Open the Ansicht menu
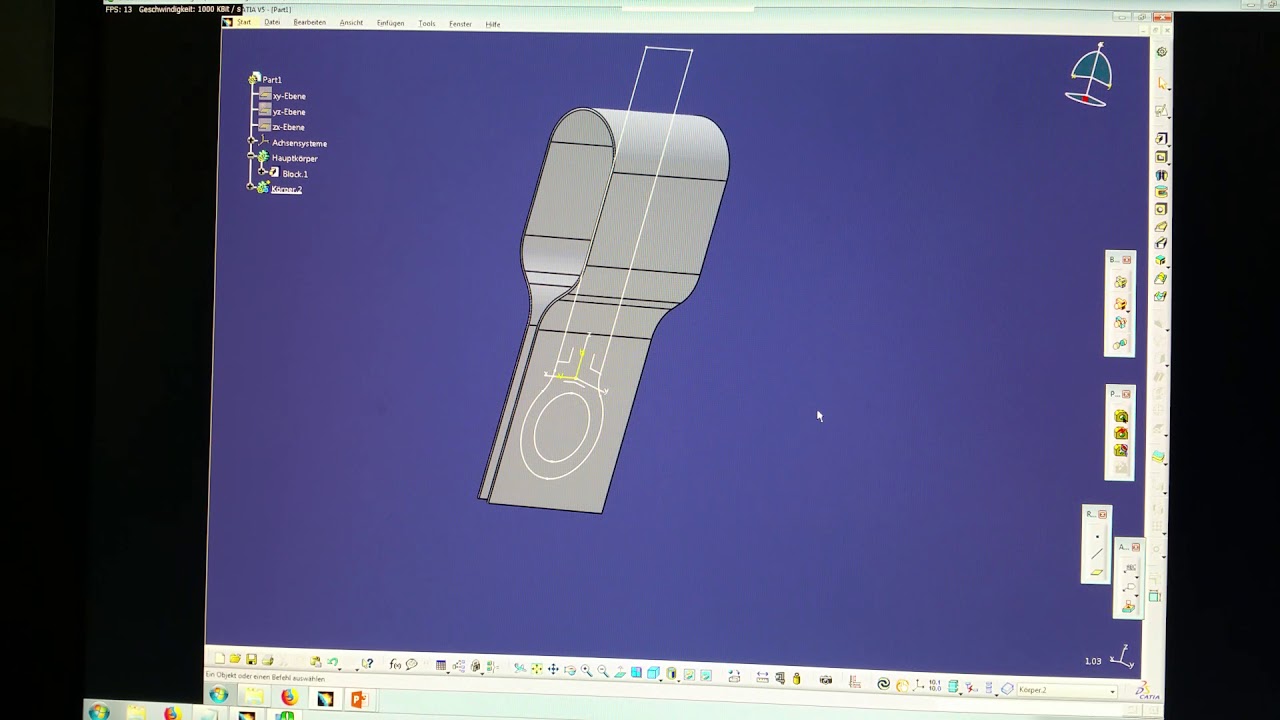The width and height of the screenshot is (1280, 720). 351,22
